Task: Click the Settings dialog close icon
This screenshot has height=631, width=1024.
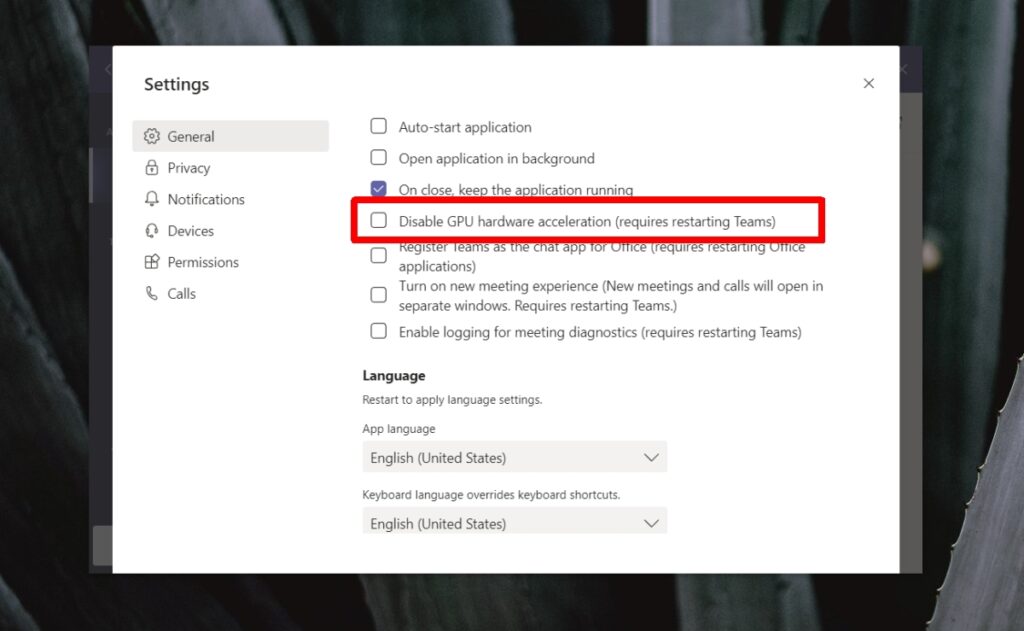Action: point(868,83)
